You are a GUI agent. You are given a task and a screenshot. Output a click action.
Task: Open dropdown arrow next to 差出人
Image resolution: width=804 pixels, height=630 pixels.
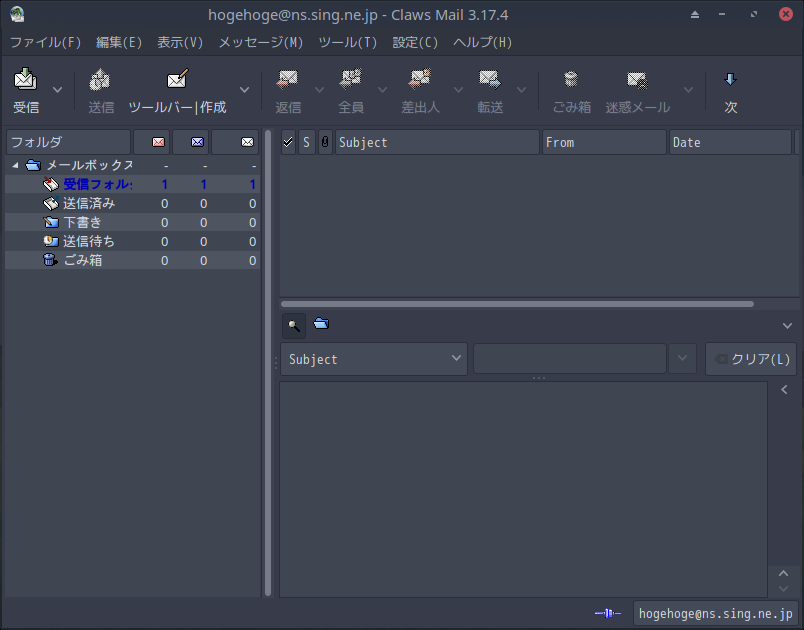click(x=458, y=90)
